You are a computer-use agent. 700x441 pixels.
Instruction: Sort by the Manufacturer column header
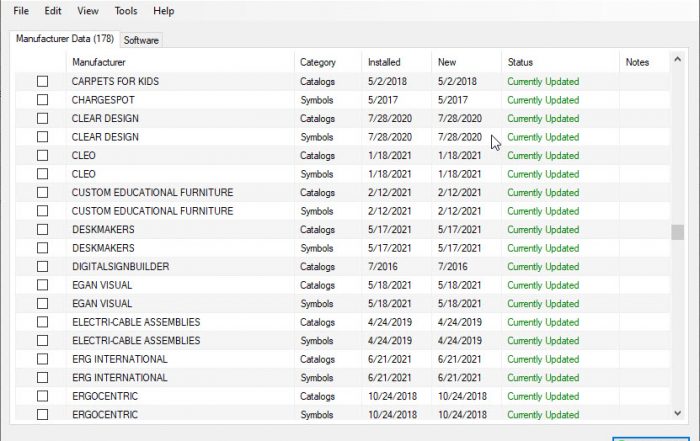180,62
